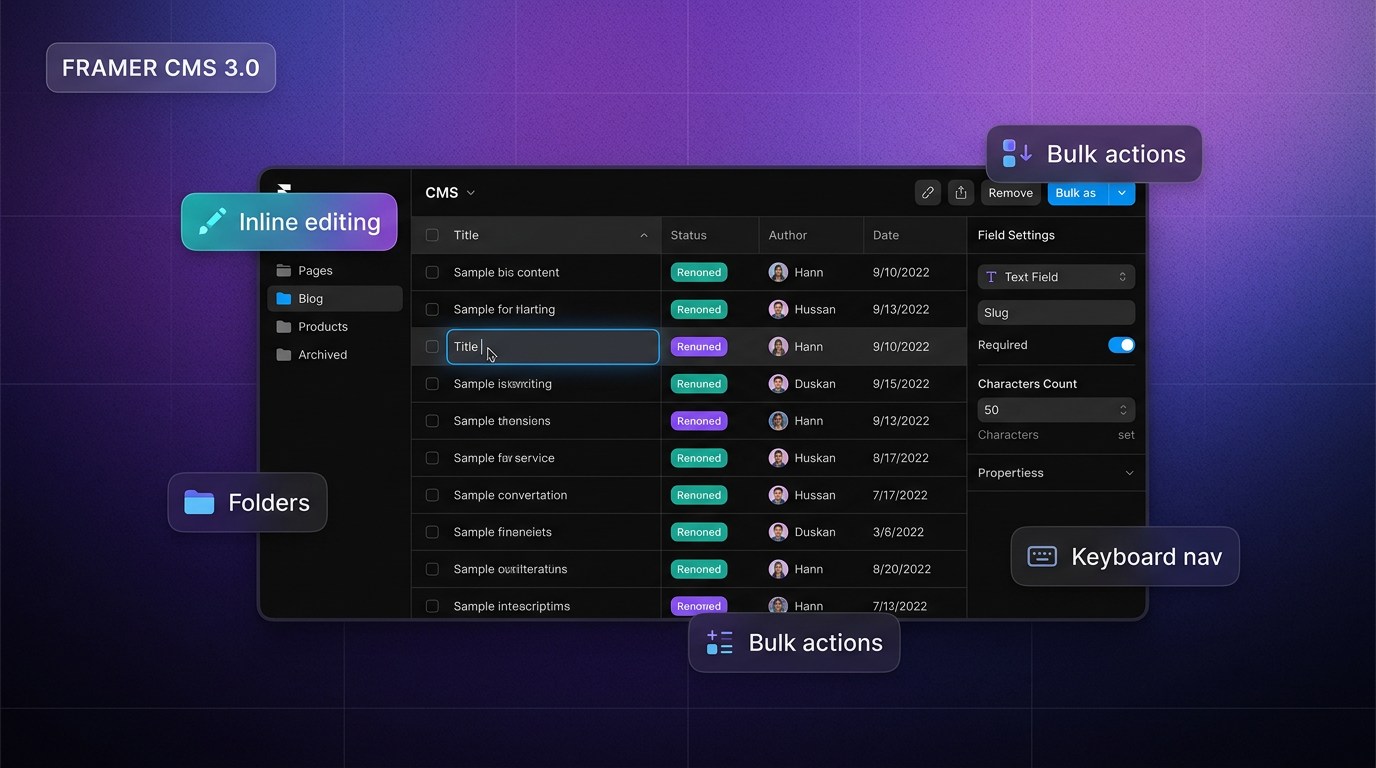Click Hann's avatar in the Title editing row
The image size is (1376, 768).
click(778, 347)
